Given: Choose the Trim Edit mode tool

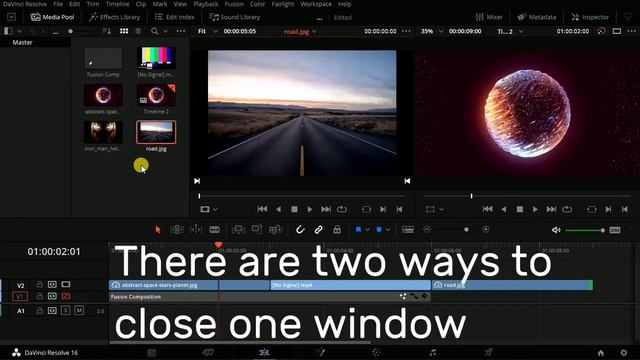Looking at the screenshot, I should [x=177, y=230].
